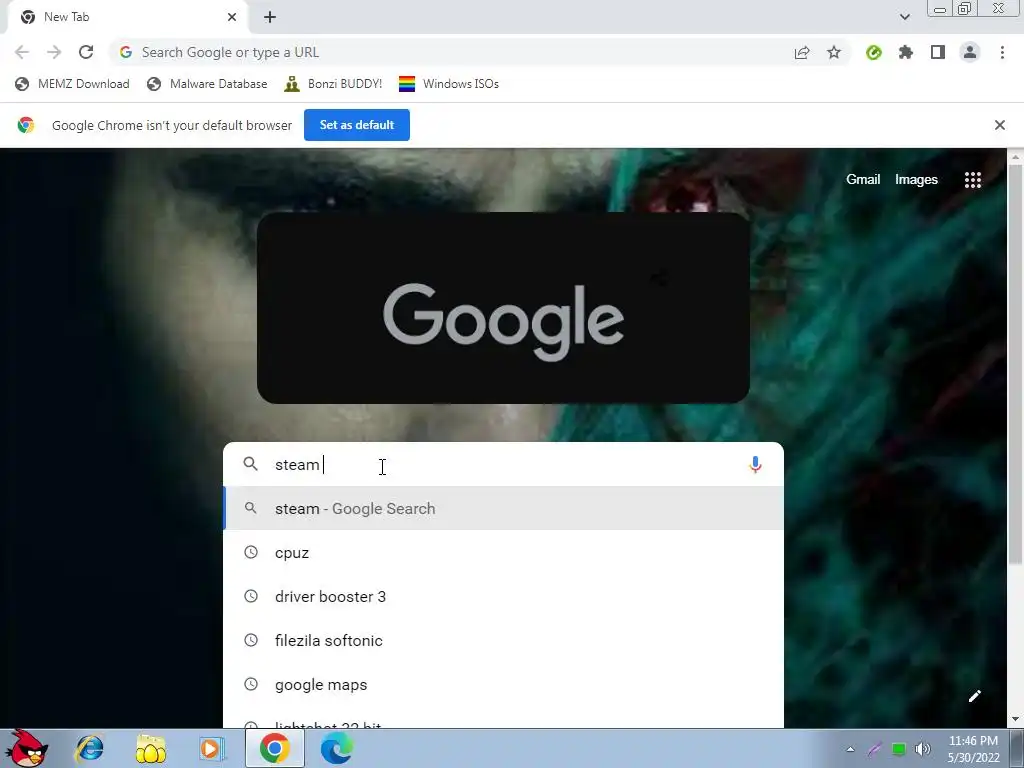The image size is (1024, 768).
Task: Open the MEMZ Download bookmark
Action: tap(72, 84)
